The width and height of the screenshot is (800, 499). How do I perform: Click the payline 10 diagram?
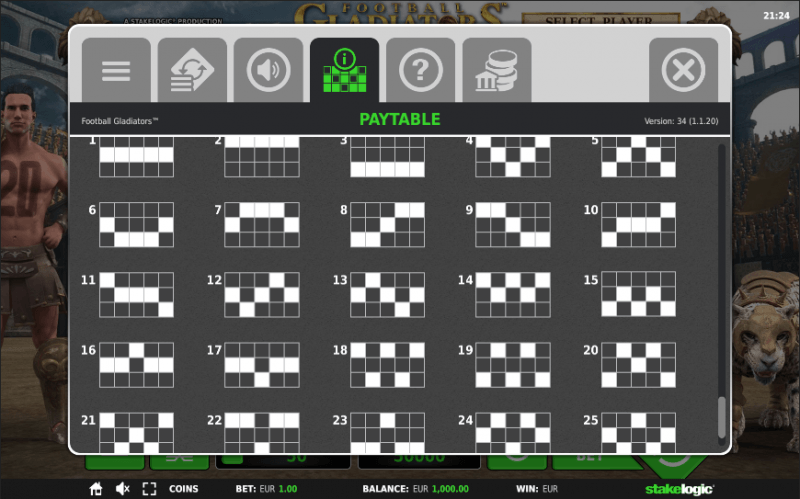[x=638, y=224]
